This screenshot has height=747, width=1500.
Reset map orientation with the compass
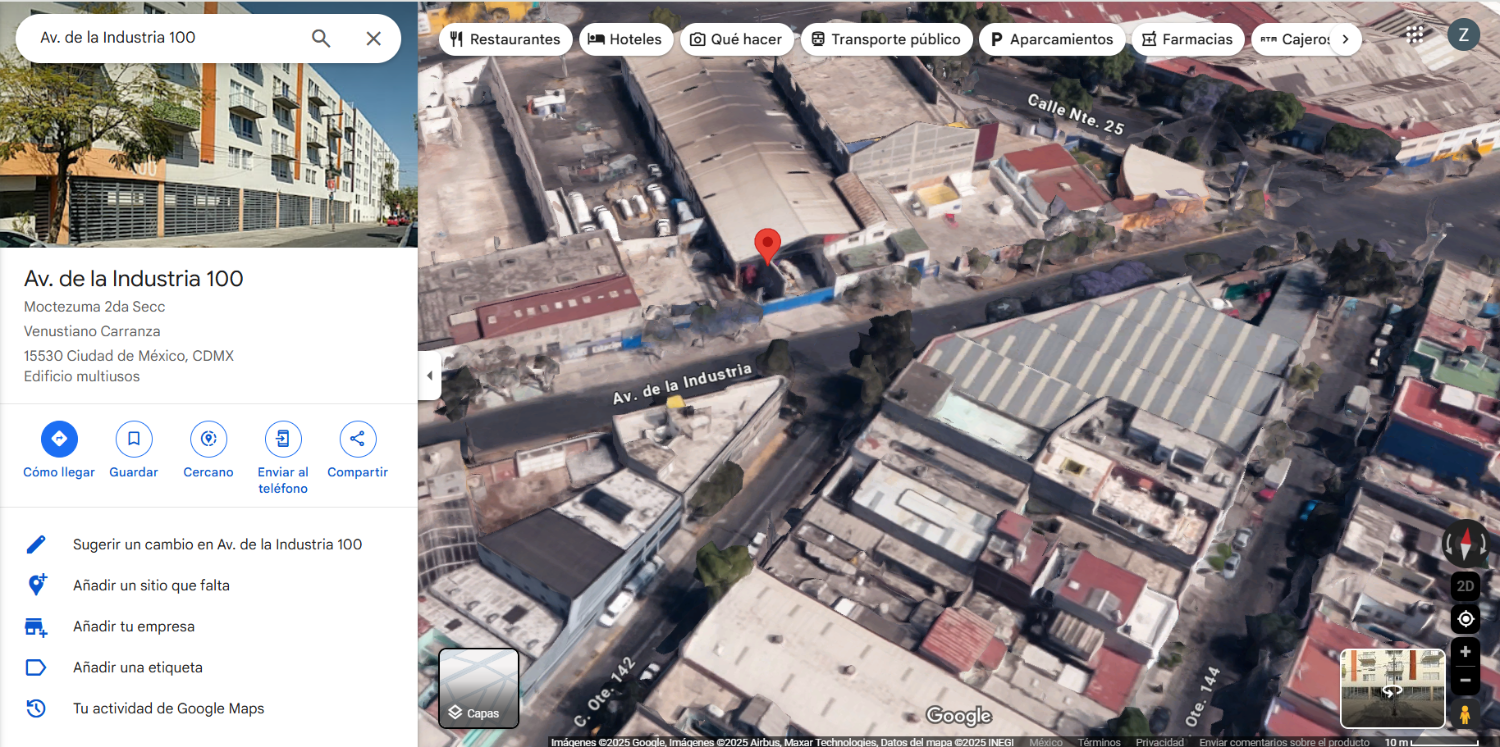click(1465, 544)
